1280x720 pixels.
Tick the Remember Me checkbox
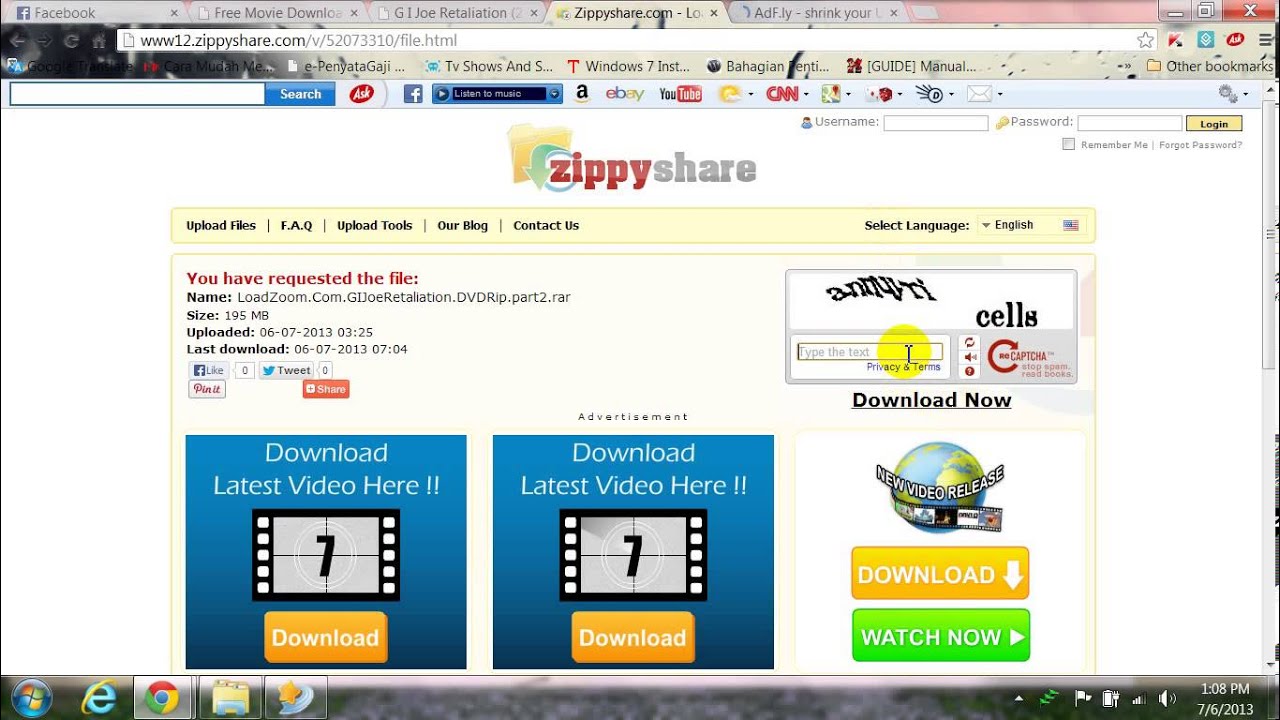click(x=1068, y=144)
